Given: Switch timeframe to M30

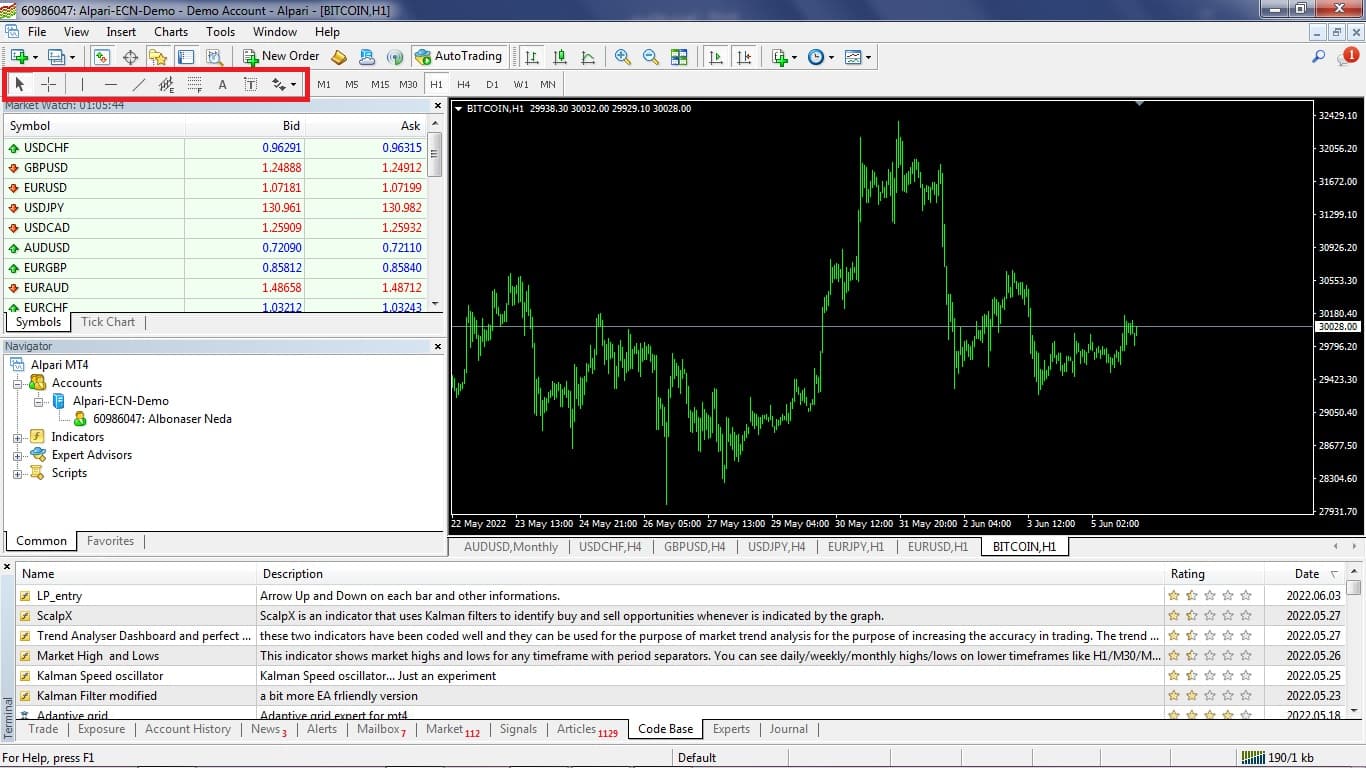Looking at the screenshot, I should [x=408, y=85].
